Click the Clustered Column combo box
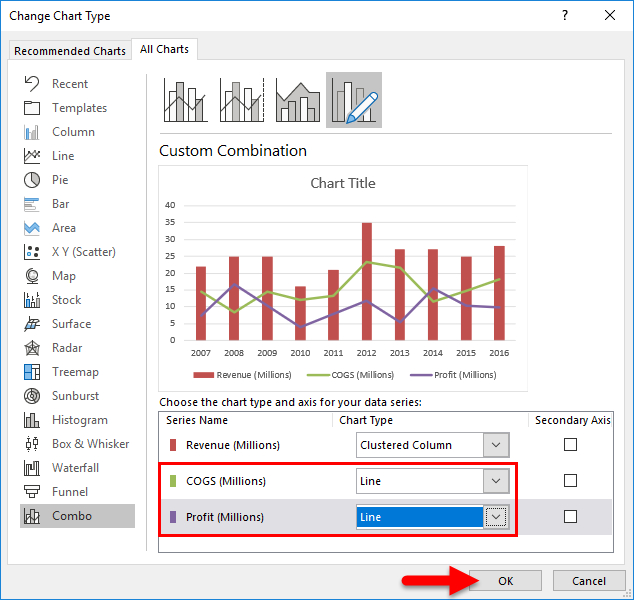This screenshot has height=600, width=634. click(432, 445)
